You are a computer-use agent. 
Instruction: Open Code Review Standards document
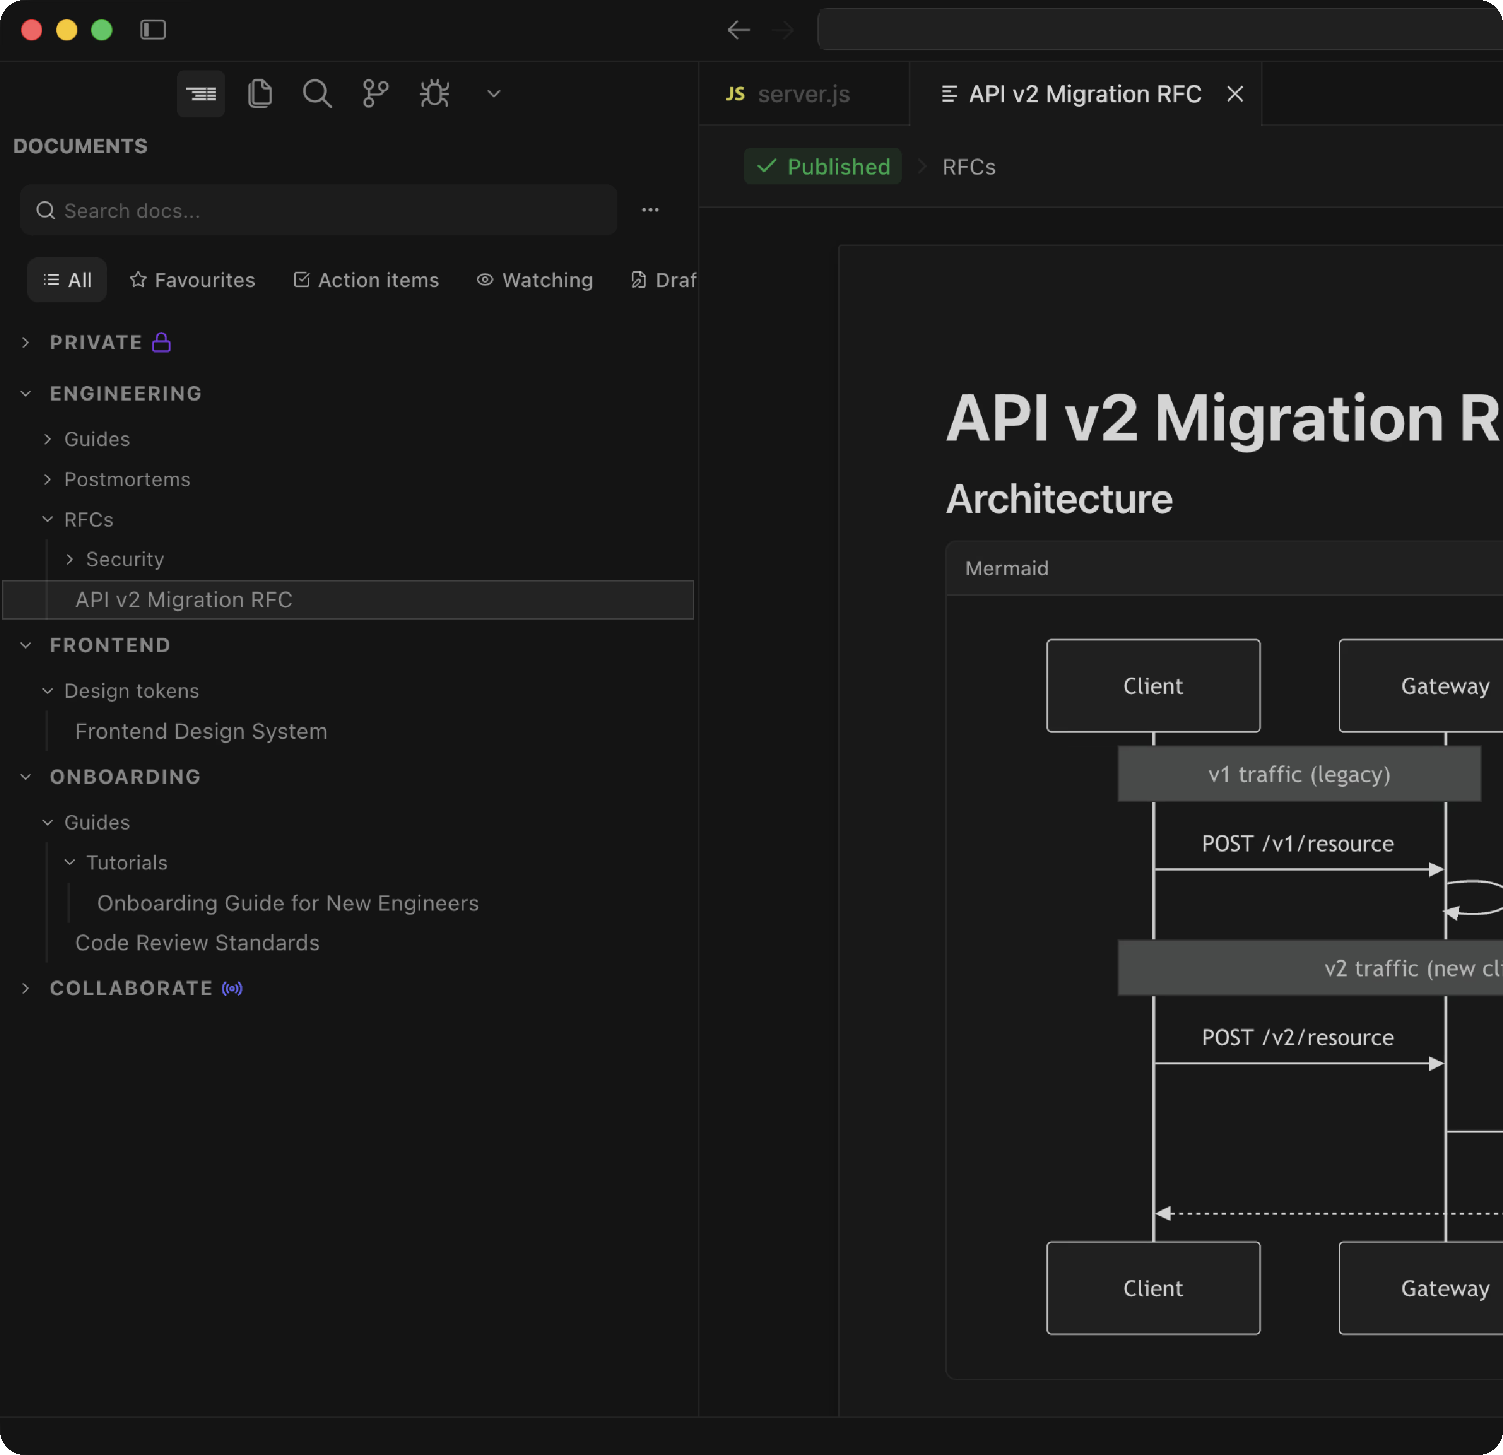point(197,943)
